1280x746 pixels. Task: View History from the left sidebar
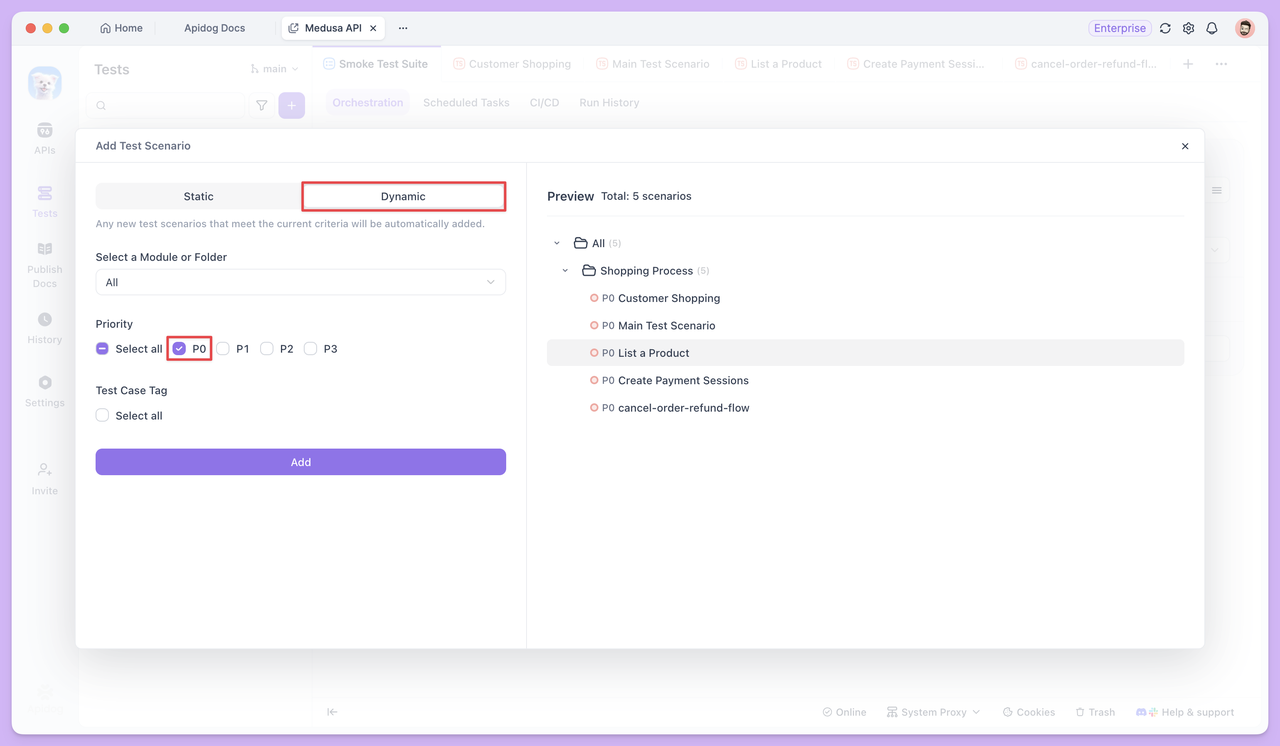pos(44,327)
